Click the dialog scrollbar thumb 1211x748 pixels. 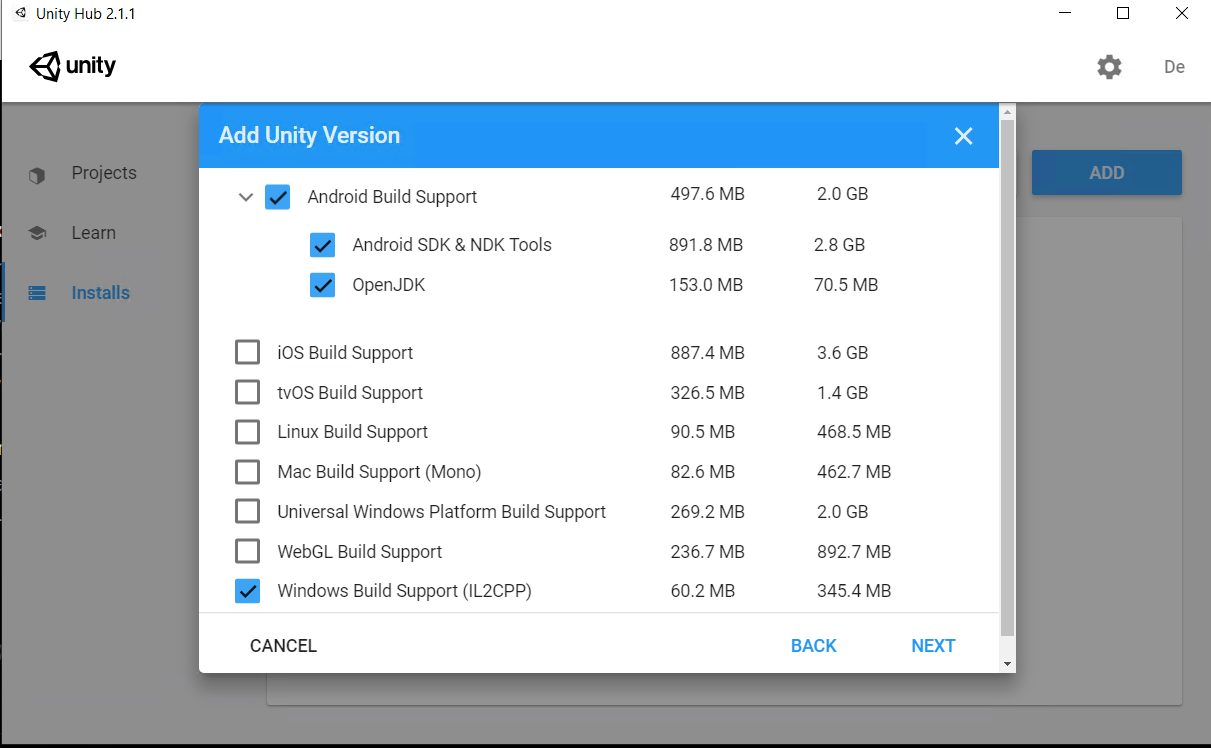(x=1007, y=378)
